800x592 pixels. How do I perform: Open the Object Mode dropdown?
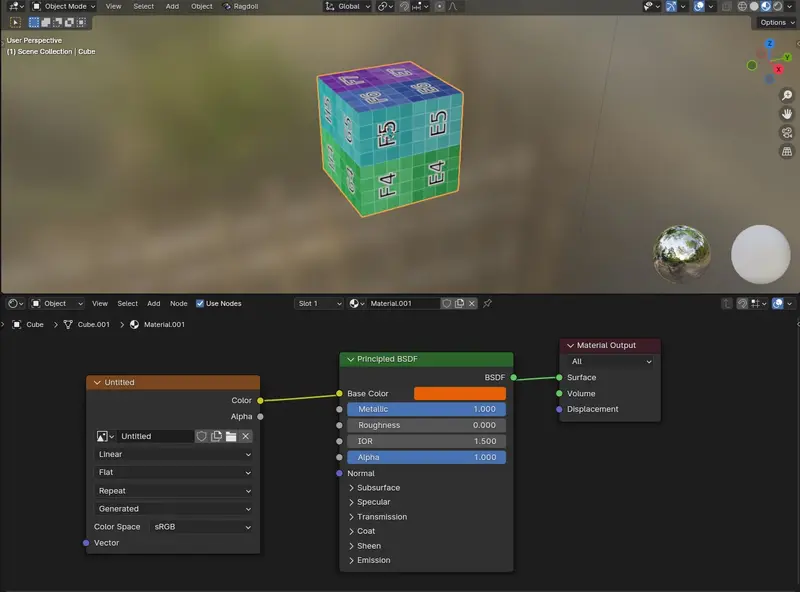click(63, 6)
